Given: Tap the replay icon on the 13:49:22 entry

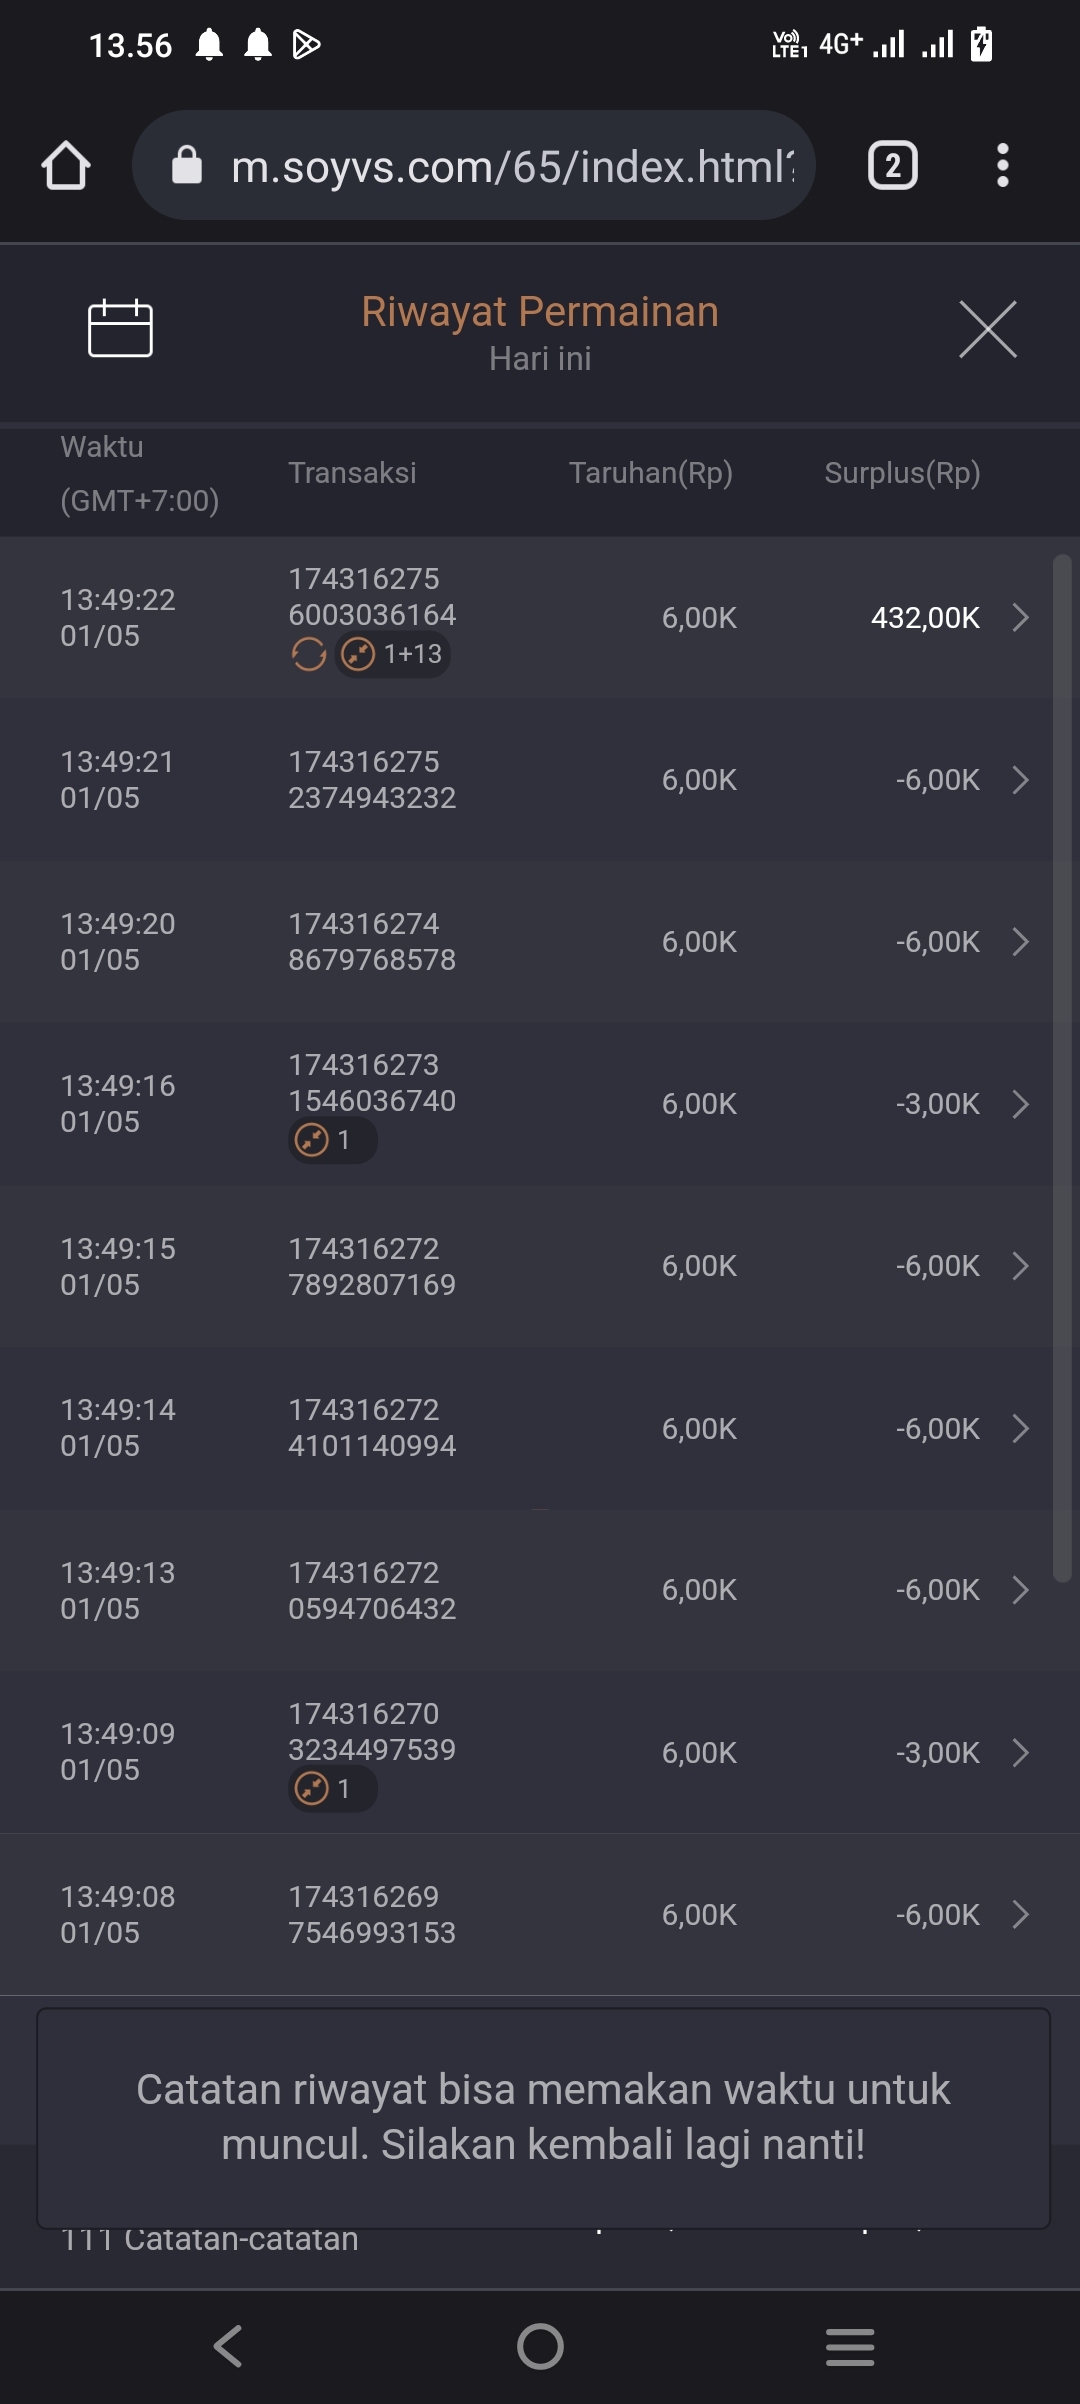Looking at the screenshot, I should [x=309, y=655].
